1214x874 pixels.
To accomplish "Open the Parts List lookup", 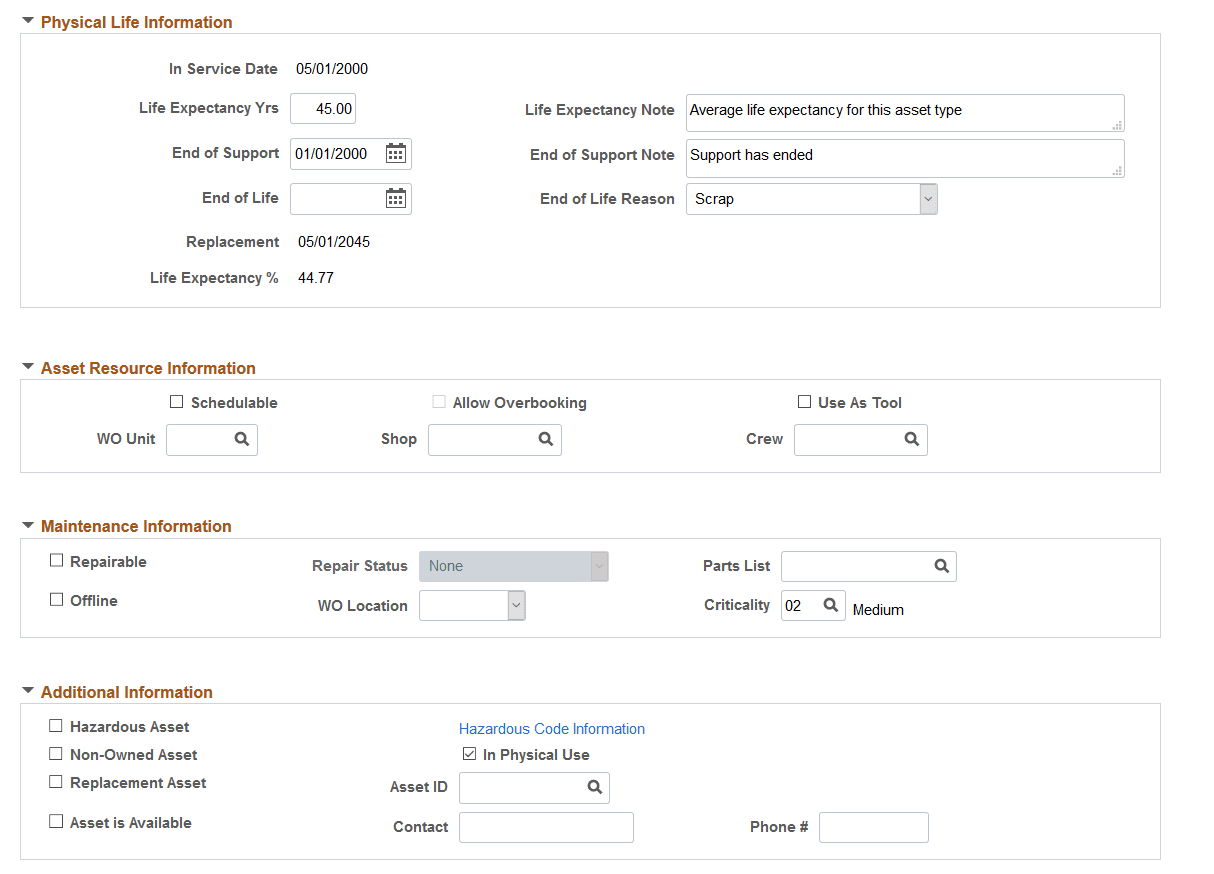I will coord(941,566).
